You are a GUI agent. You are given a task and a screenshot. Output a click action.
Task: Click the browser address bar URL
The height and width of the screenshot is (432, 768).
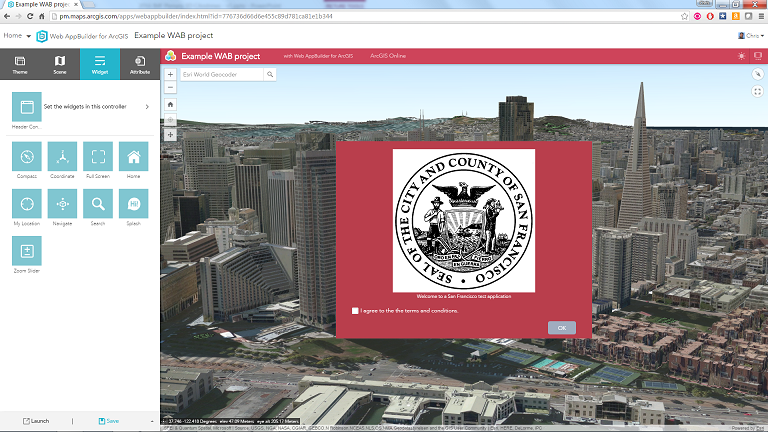pyautogui.click(x=196, y=16)
